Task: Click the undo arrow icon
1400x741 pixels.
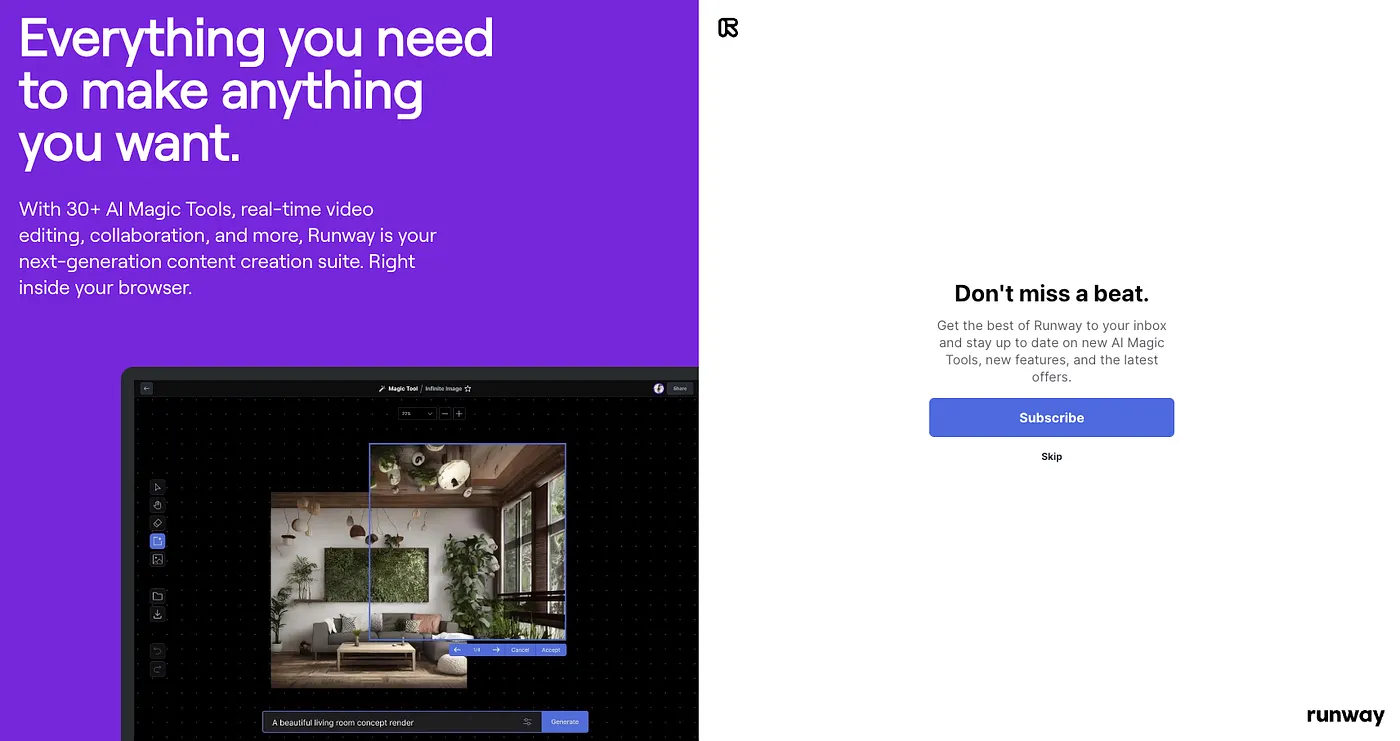Action: coord(157,651)
